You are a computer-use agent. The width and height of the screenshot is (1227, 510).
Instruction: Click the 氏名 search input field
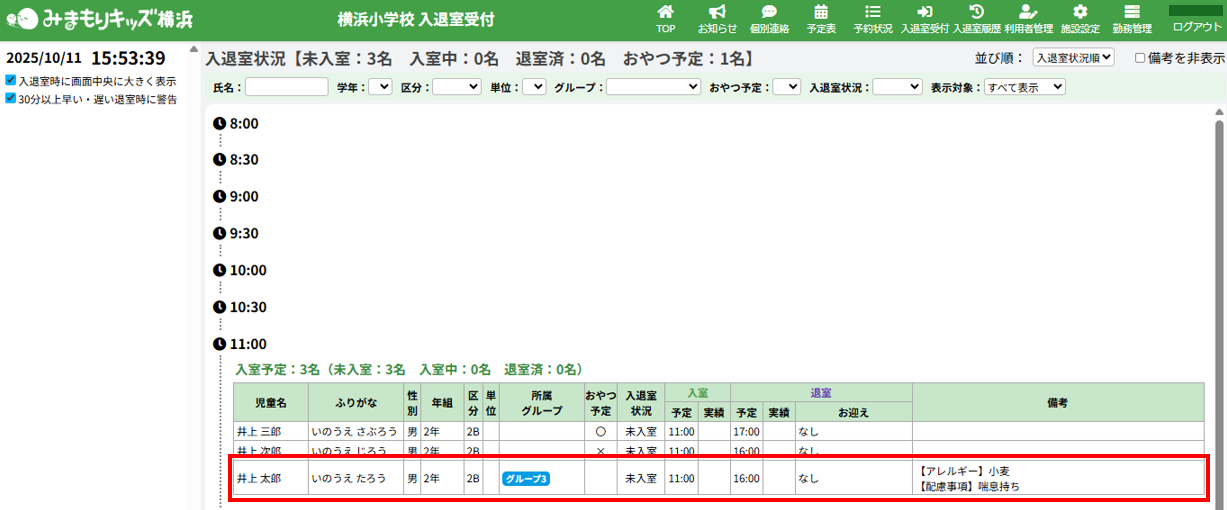tap(287, 87)
